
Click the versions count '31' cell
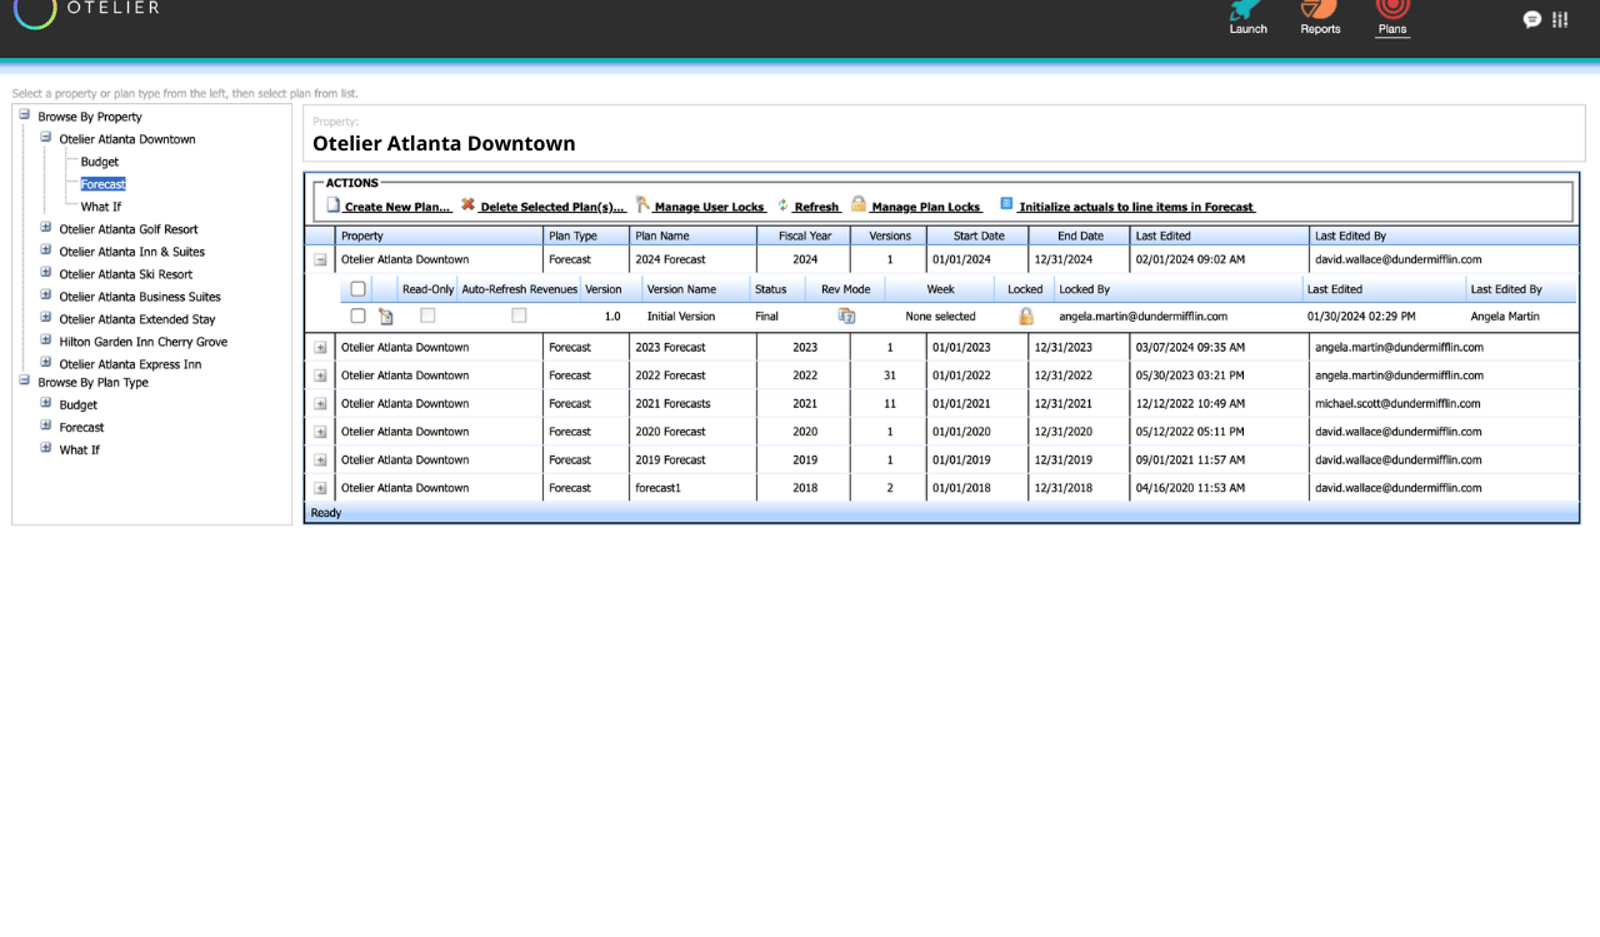click(x=889, y=376)
